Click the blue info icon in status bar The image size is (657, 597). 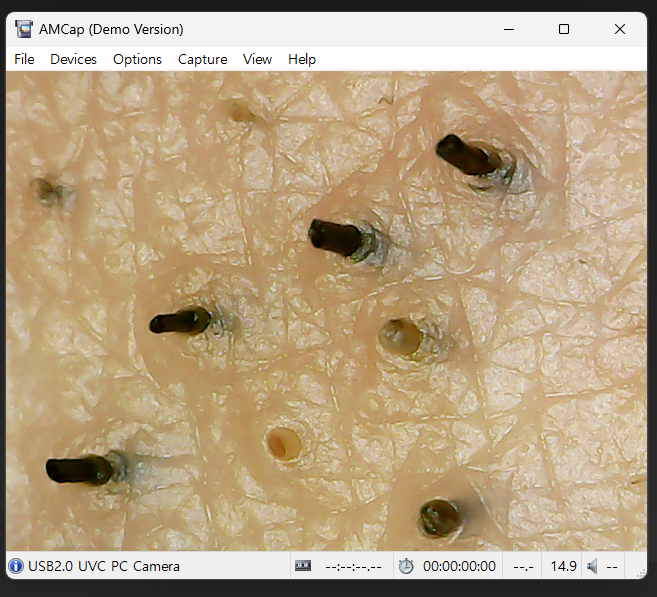pos(16,566)
